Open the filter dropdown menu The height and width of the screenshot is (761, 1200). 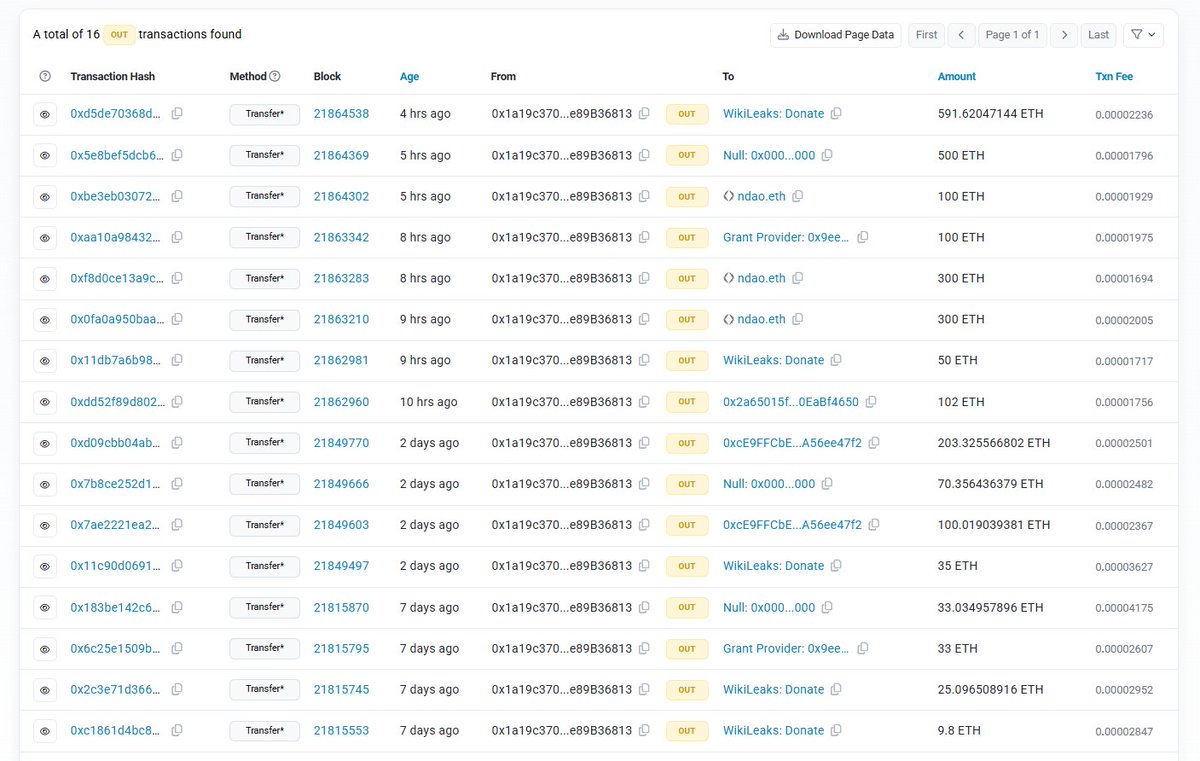pos(1143,35)
